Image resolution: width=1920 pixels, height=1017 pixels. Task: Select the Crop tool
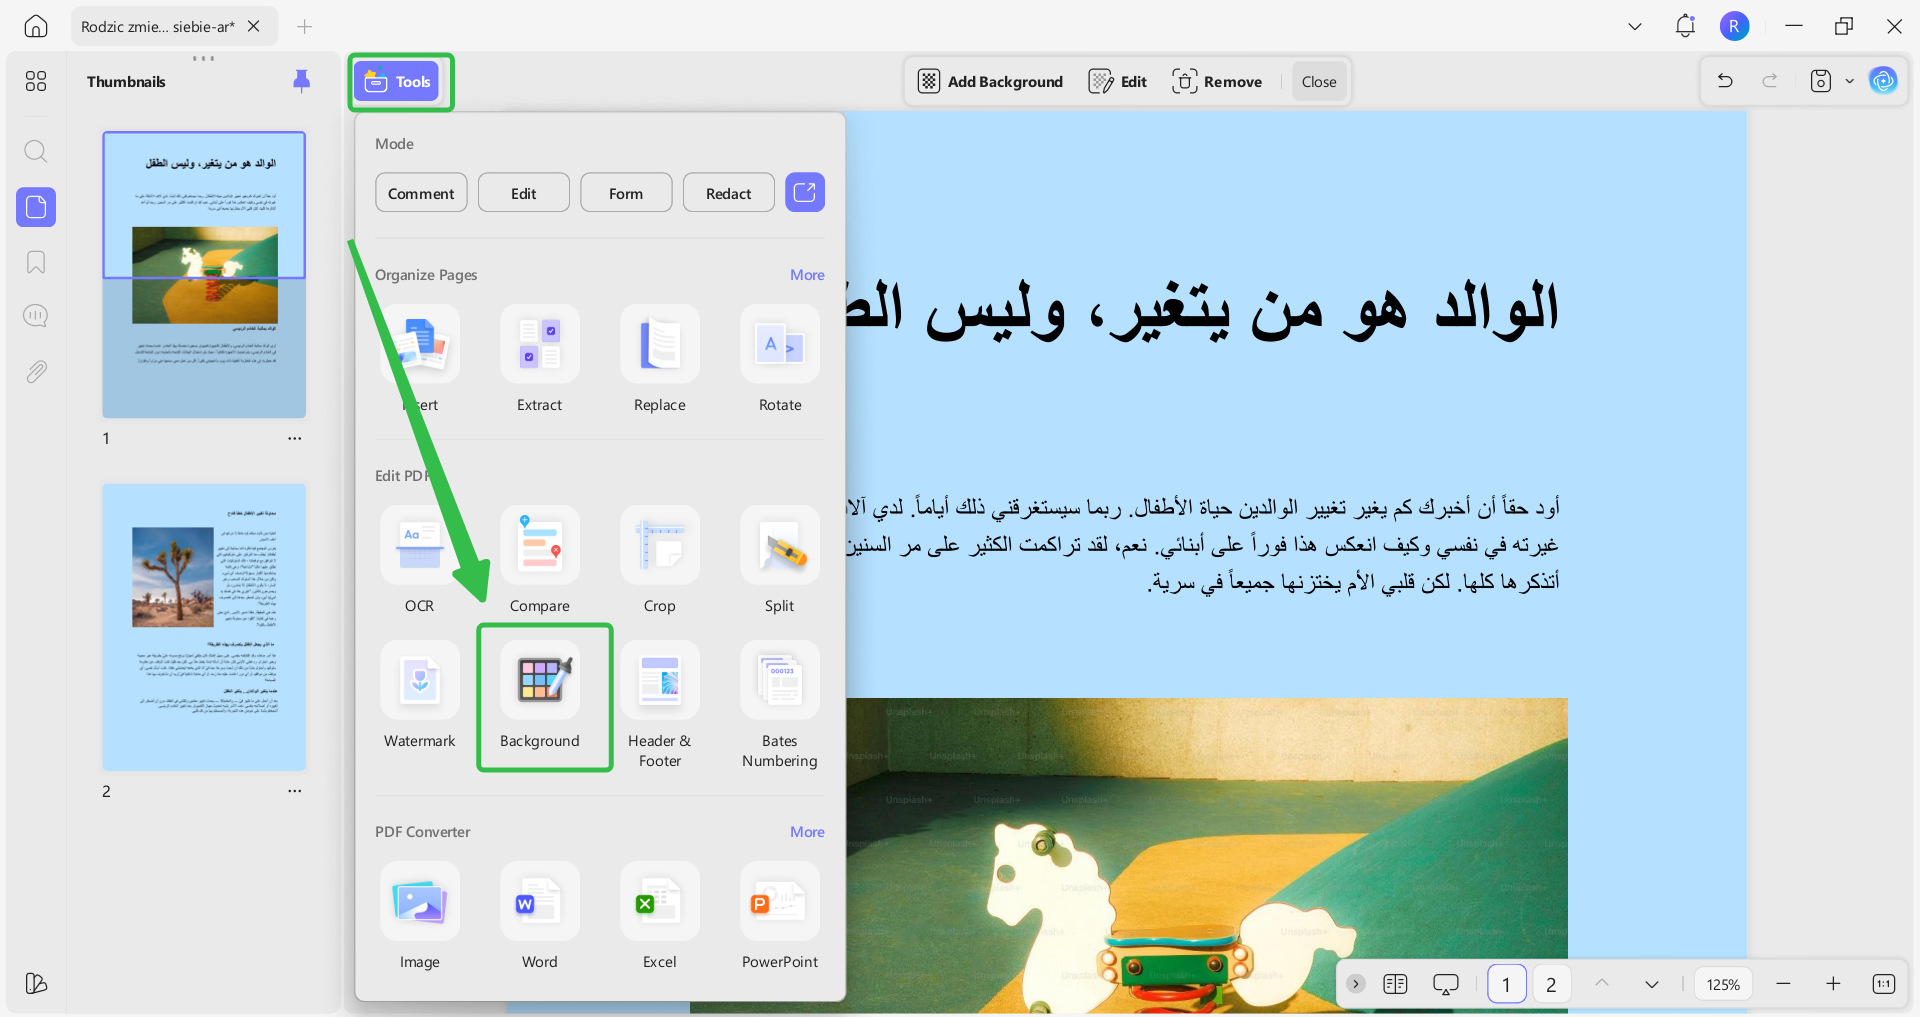click(x=660, y=560)
